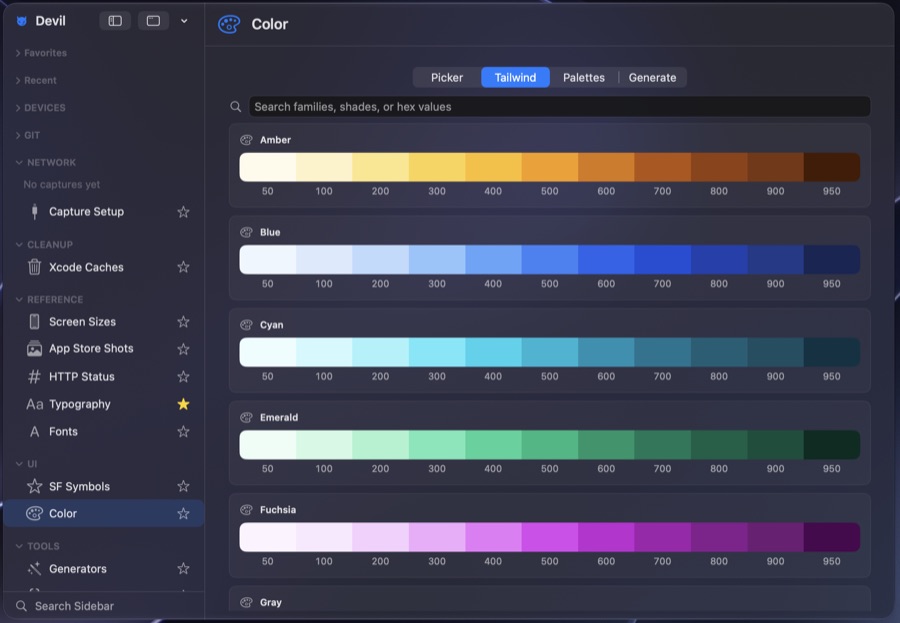Favorite Xcode Caches with its star

coord(183,267)
